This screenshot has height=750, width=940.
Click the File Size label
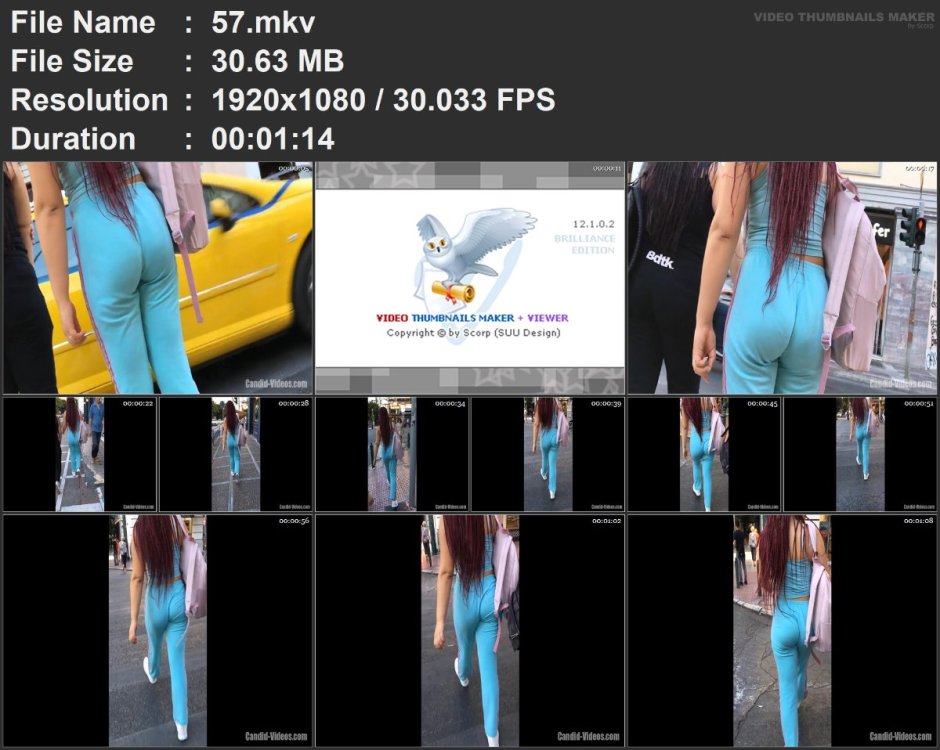point(72,61)
